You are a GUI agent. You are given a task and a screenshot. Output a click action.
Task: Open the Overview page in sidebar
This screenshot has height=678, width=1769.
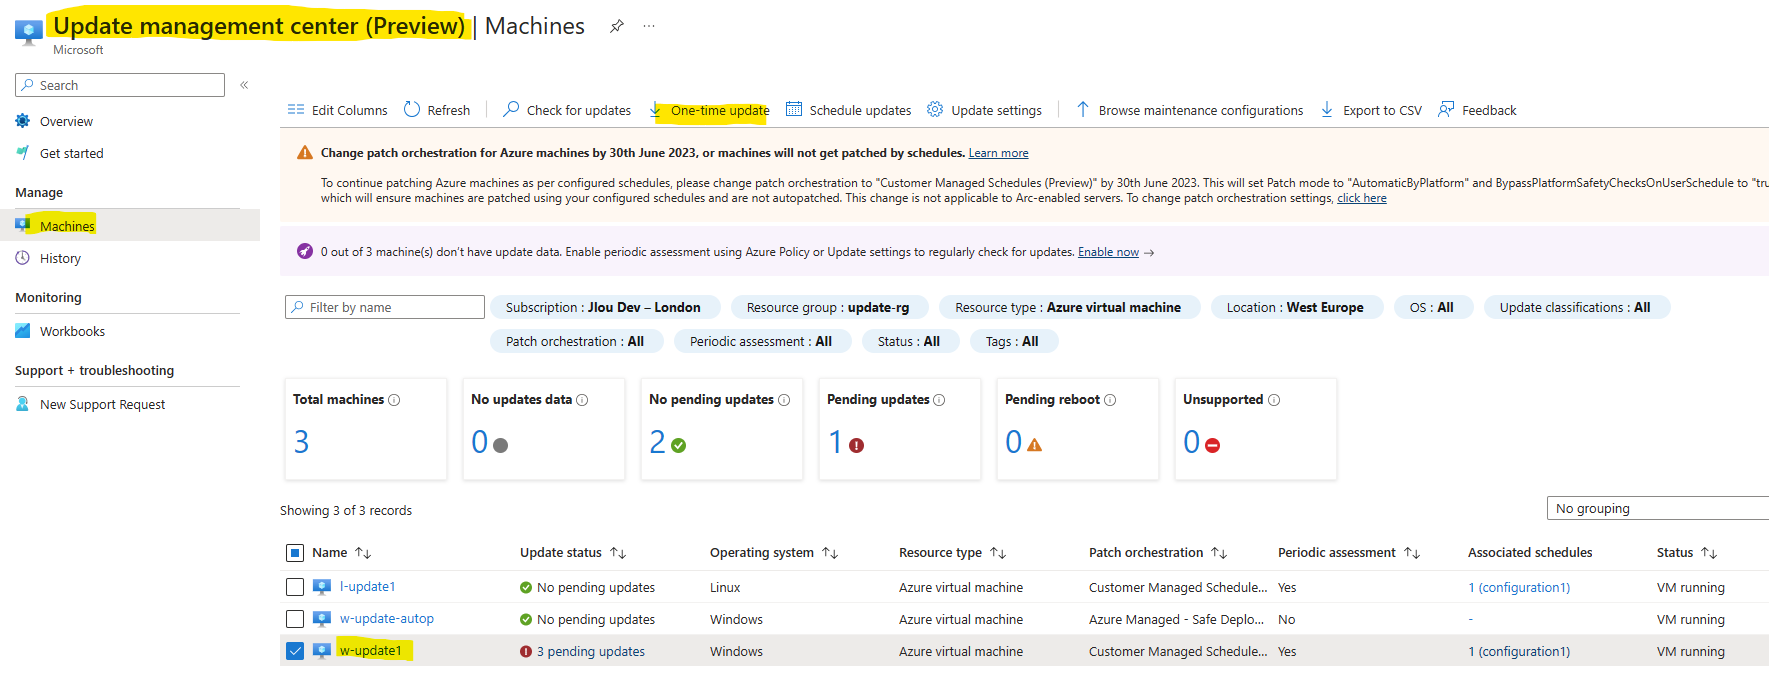66,121
